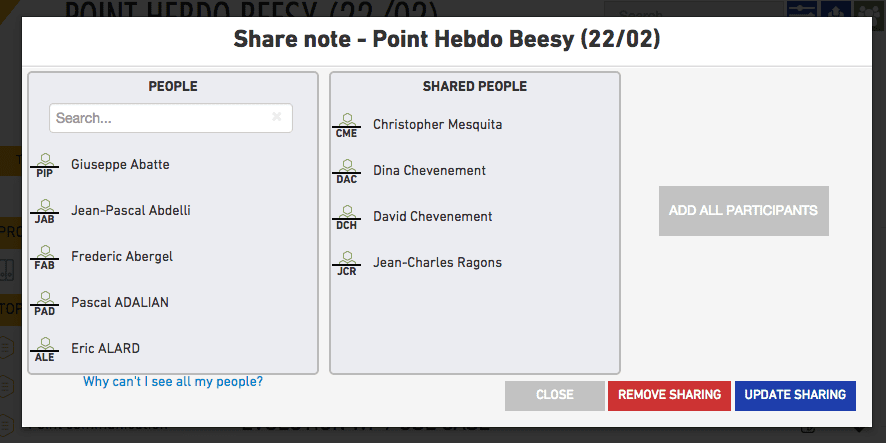Confirm changes with Update Sharing

pos(795,395)
